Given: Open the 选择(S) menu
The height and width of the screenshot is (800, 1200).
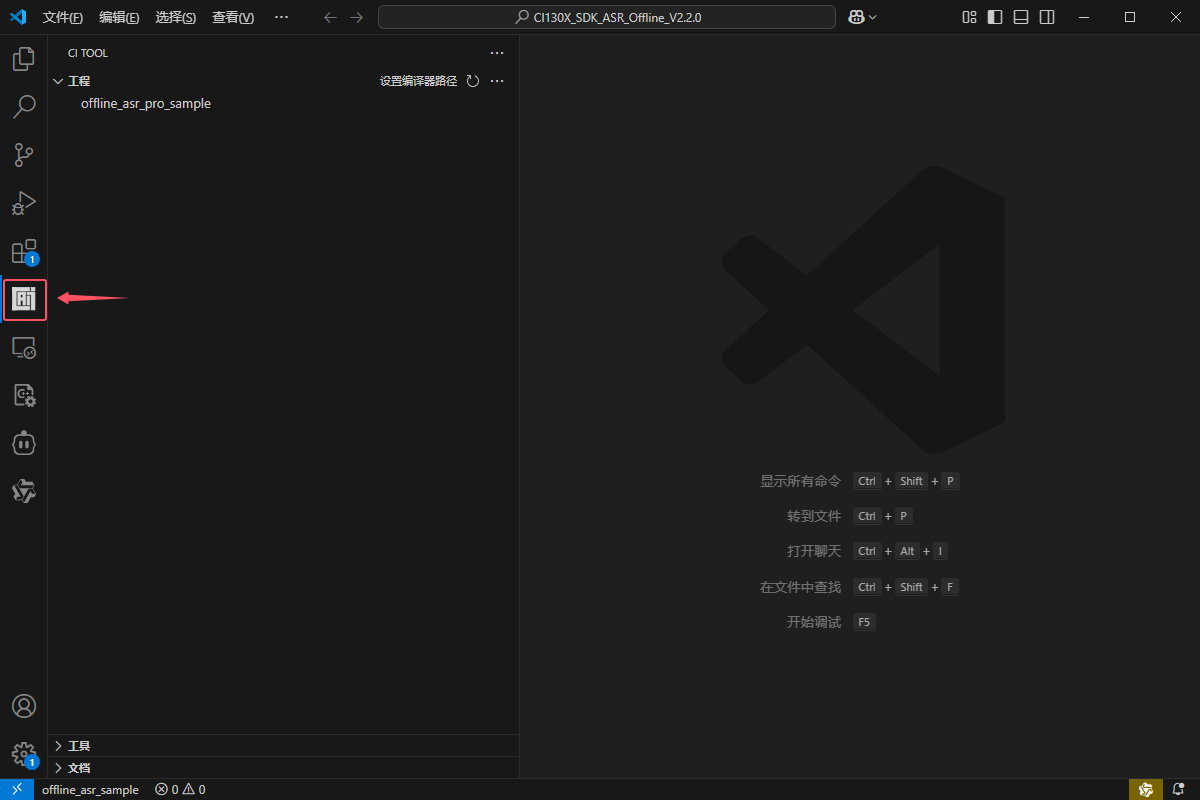Looking at the screenshot, I should (176, 17).
